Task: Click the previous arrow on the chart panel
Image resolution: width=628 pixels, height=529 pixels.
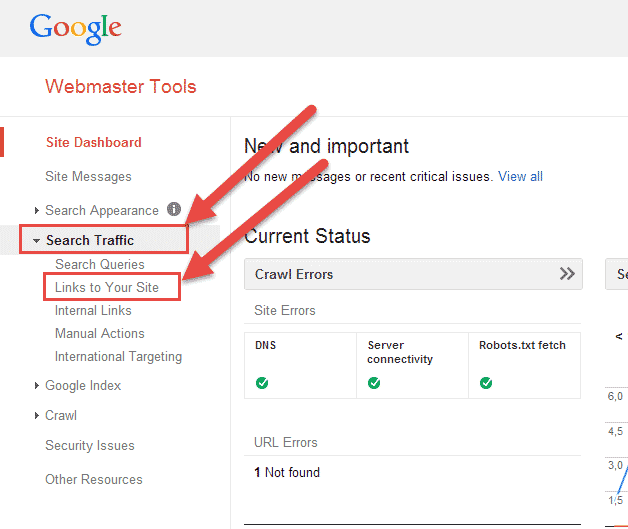Action: coord(619,336)
